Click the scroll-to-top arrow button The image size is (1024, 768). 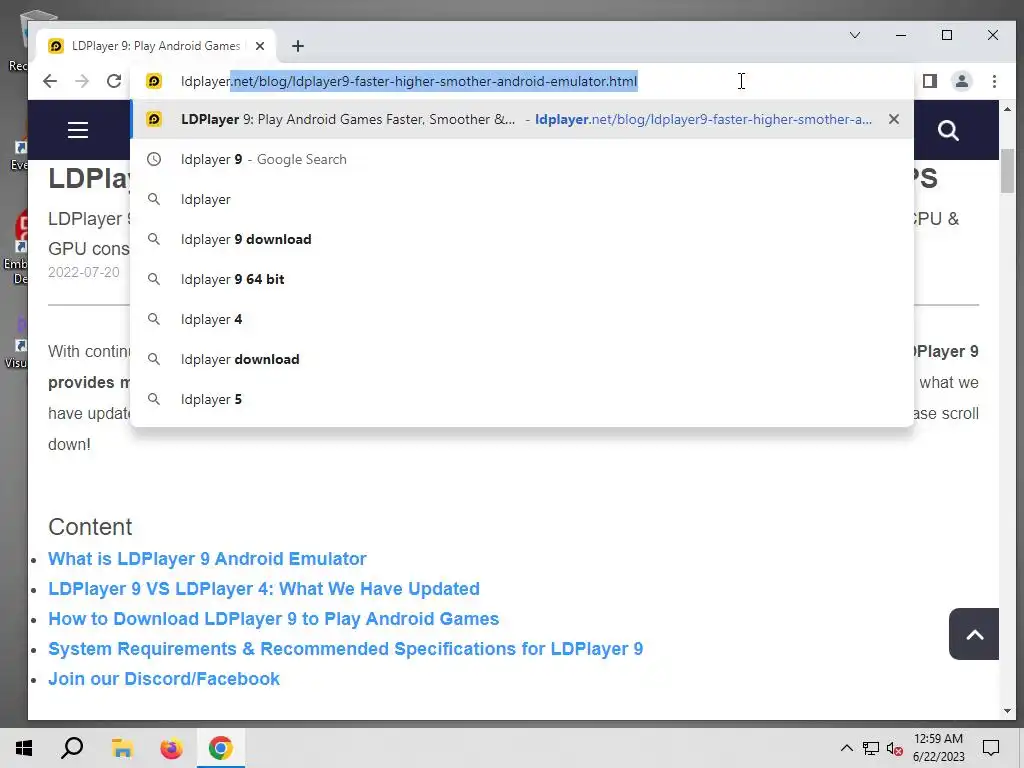tap(974, 634)
